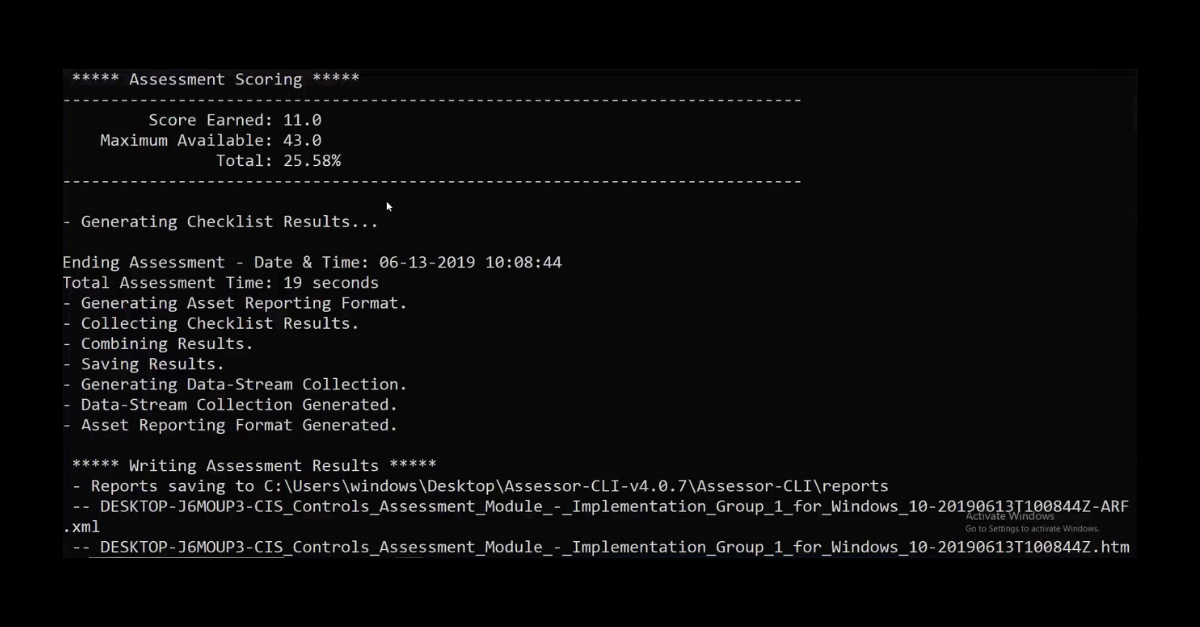The width and height of the screenshot is (1200, 627).
Task: Click the Assessment Scoring header line
Action: tap(215, 79)
